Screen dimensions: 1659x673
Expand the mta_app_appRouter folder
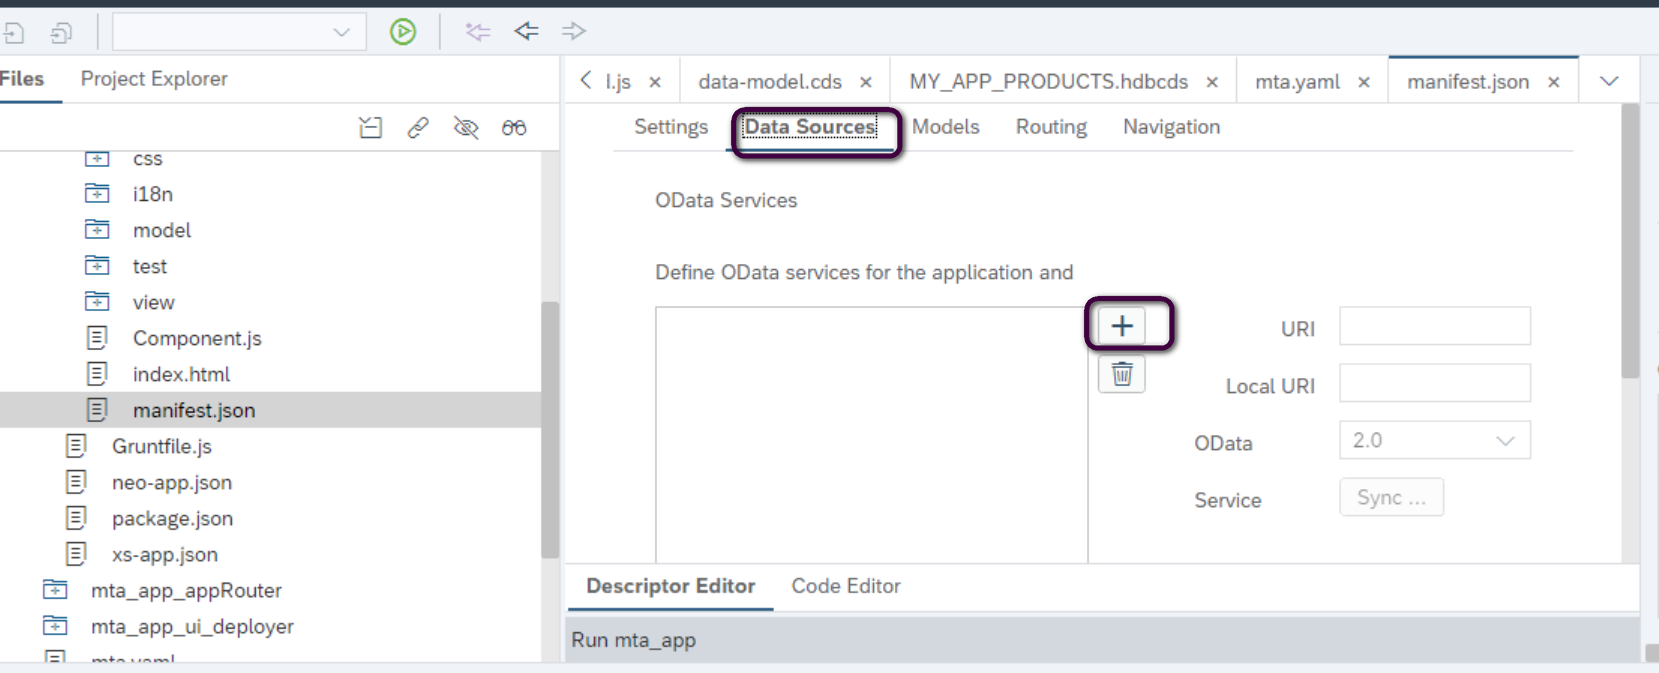pyautogui.click(x=55, y=590)
